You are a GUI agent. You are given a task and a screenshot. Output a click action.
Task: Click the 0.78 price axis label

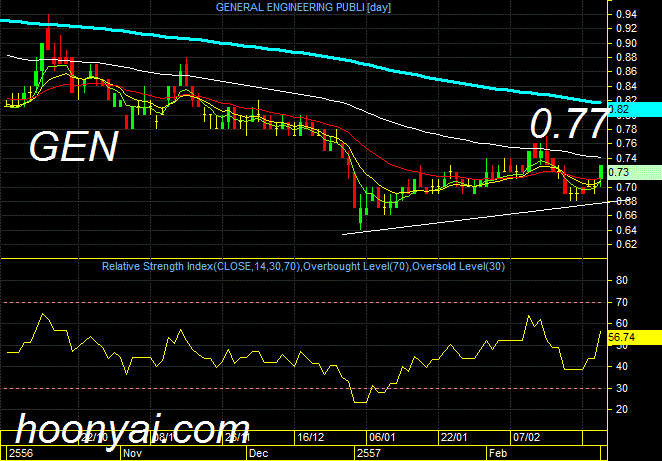(626, 129)
